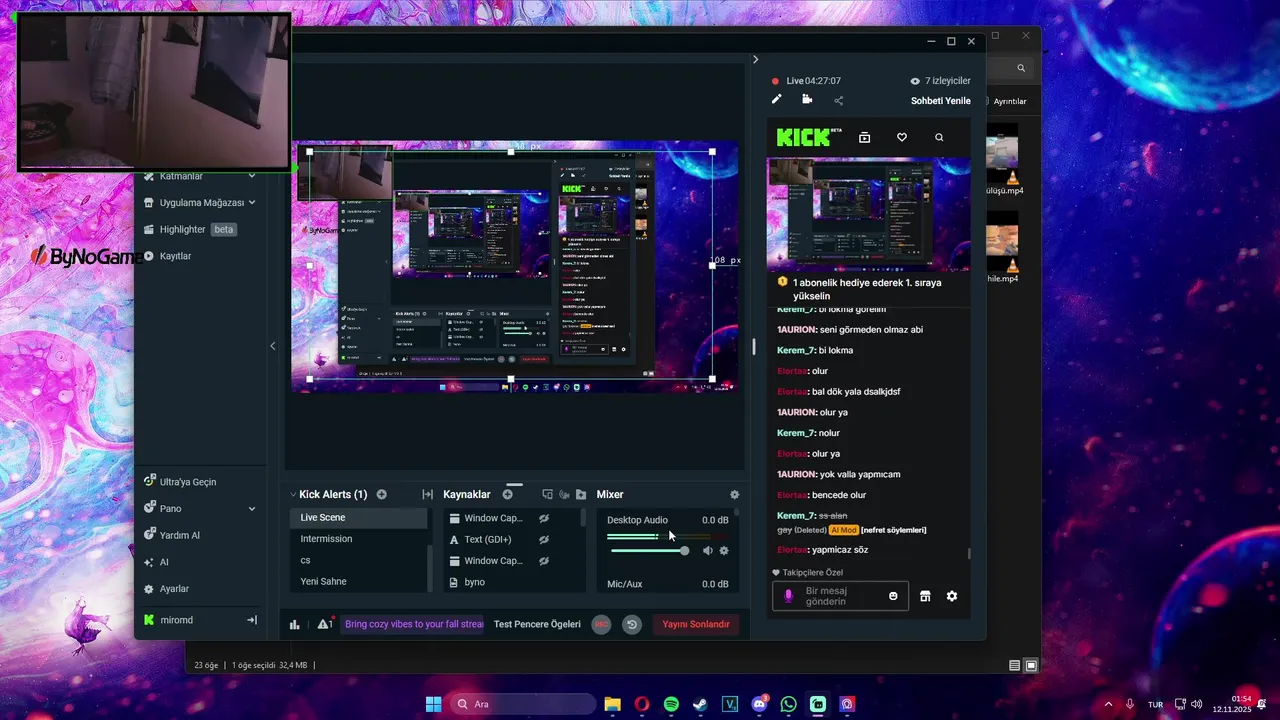
Task: Switch to the Intermission scene
Action: pyautogui.click(x=359, y=539)
